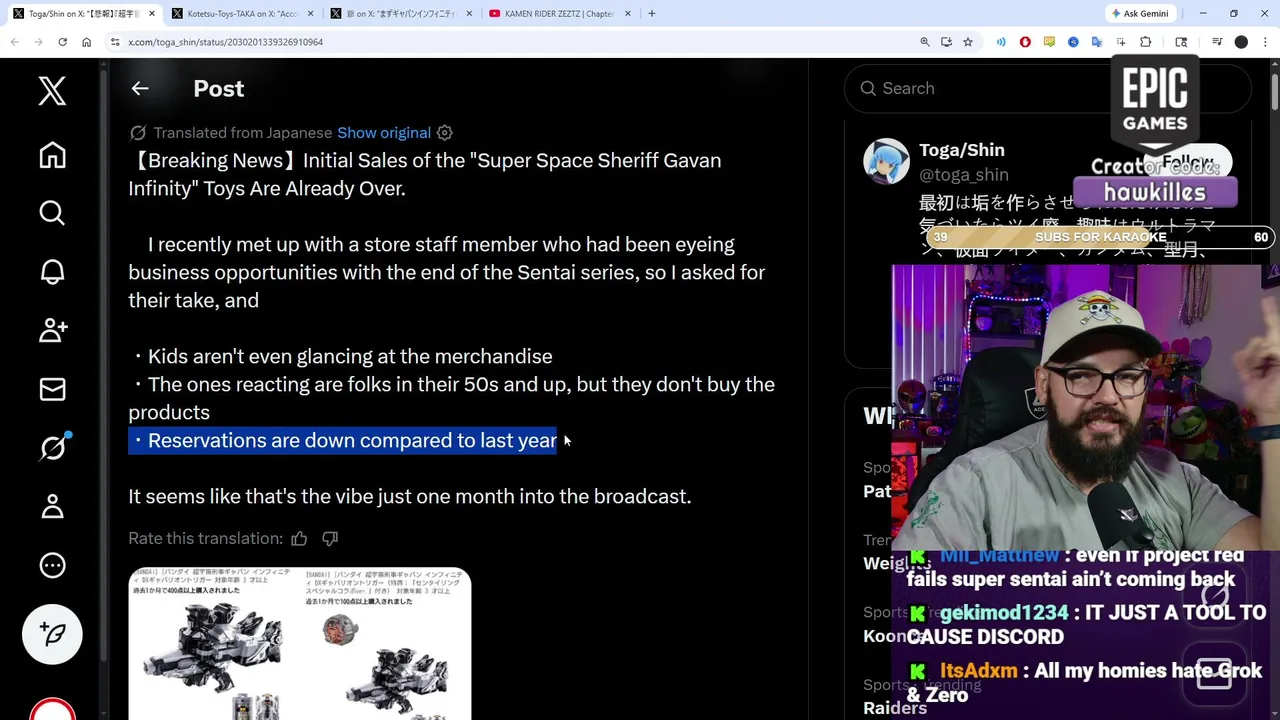
Task: Rate translation with thumbs up
Action: click(299, 539)
